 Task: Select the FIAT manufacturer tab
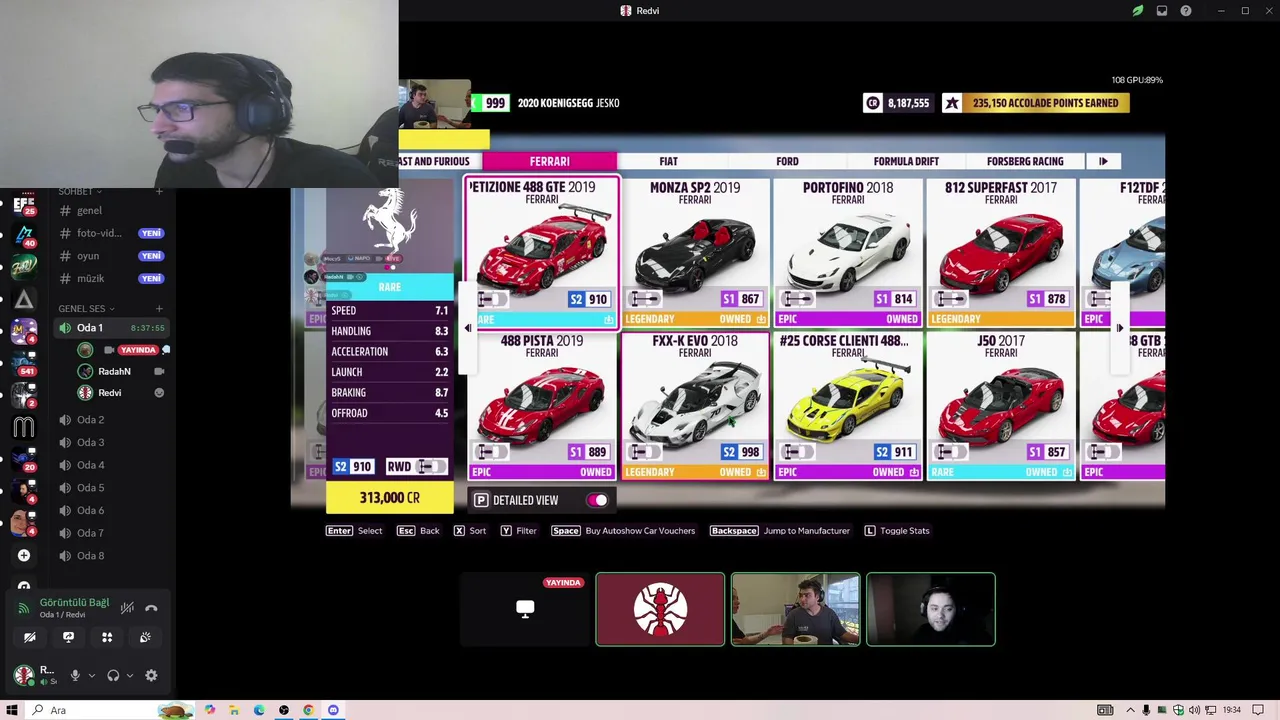[x=668, y=161]
